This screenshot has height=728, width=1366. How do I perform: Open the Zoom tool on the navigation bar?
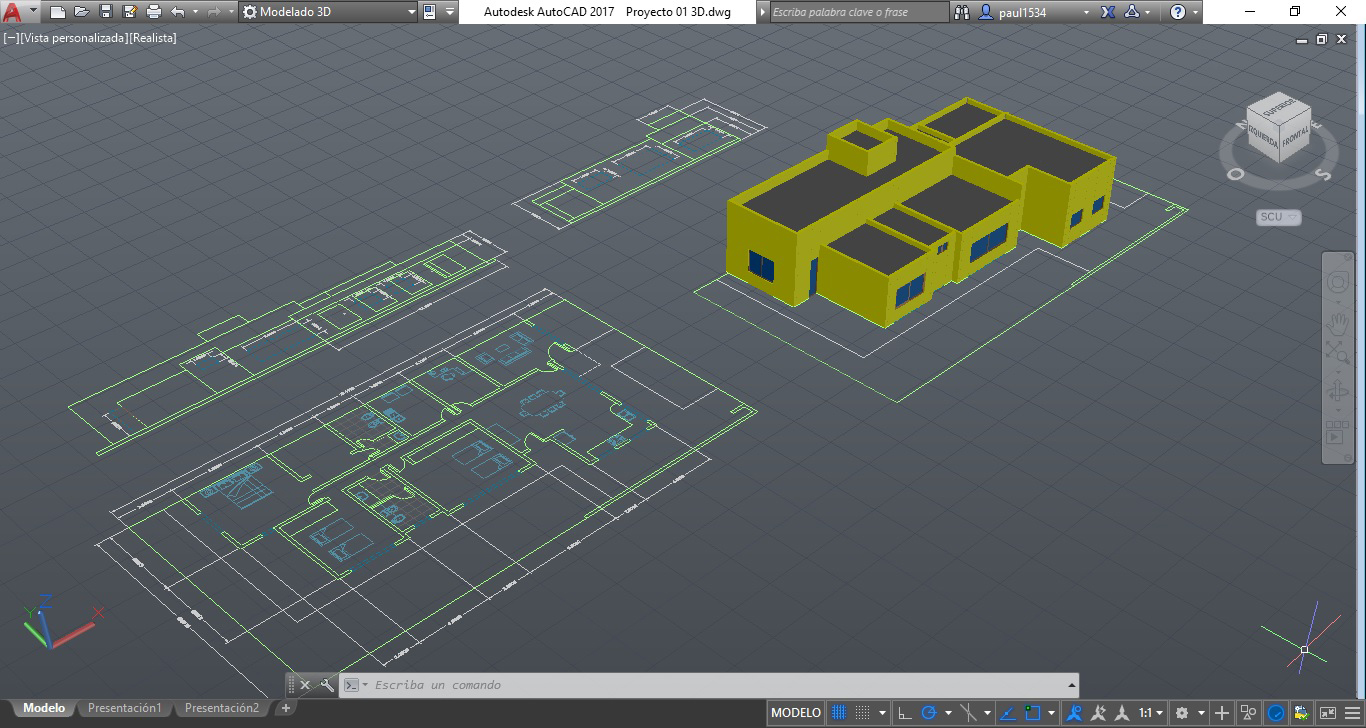[1338, 350]
